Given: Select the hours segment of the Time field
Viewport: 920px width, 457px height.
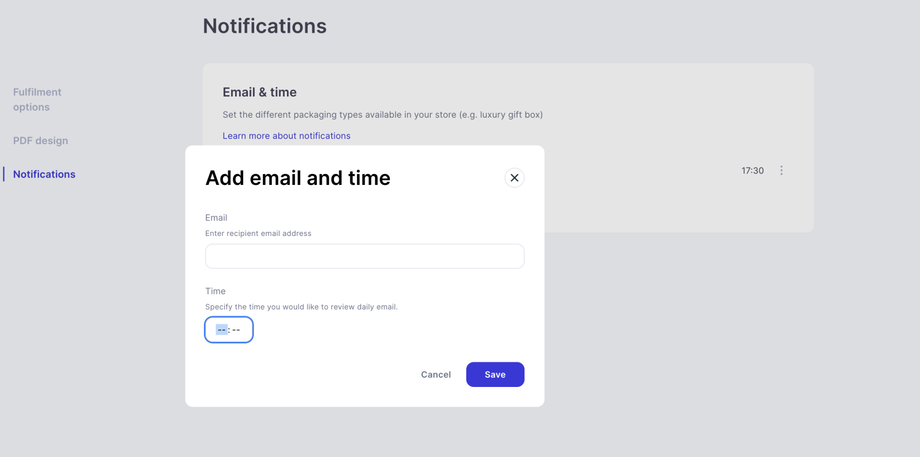Looking at the screenshot, I should coord(221,330).
